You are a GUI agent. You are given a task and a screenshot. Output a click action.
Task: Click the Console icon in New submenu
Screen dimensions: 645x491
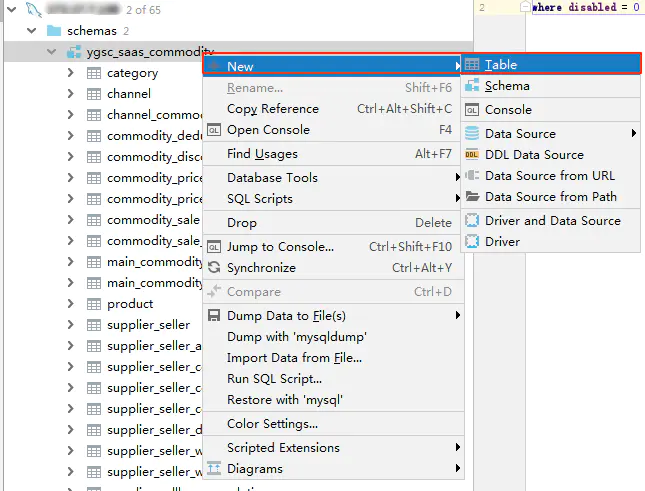pyautogui.click(x=471, y=110)
